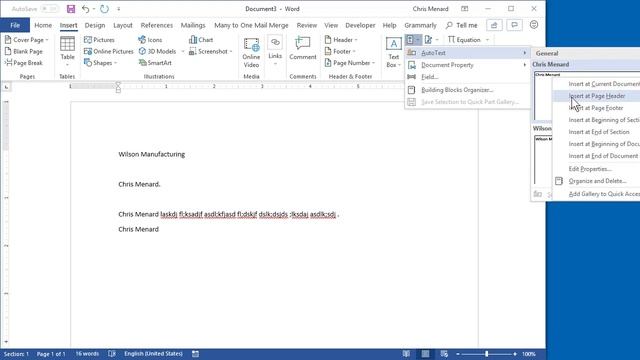Click the 100% zoom level
The width and height of the screenshot is (640, 360).
coord(529,354)
